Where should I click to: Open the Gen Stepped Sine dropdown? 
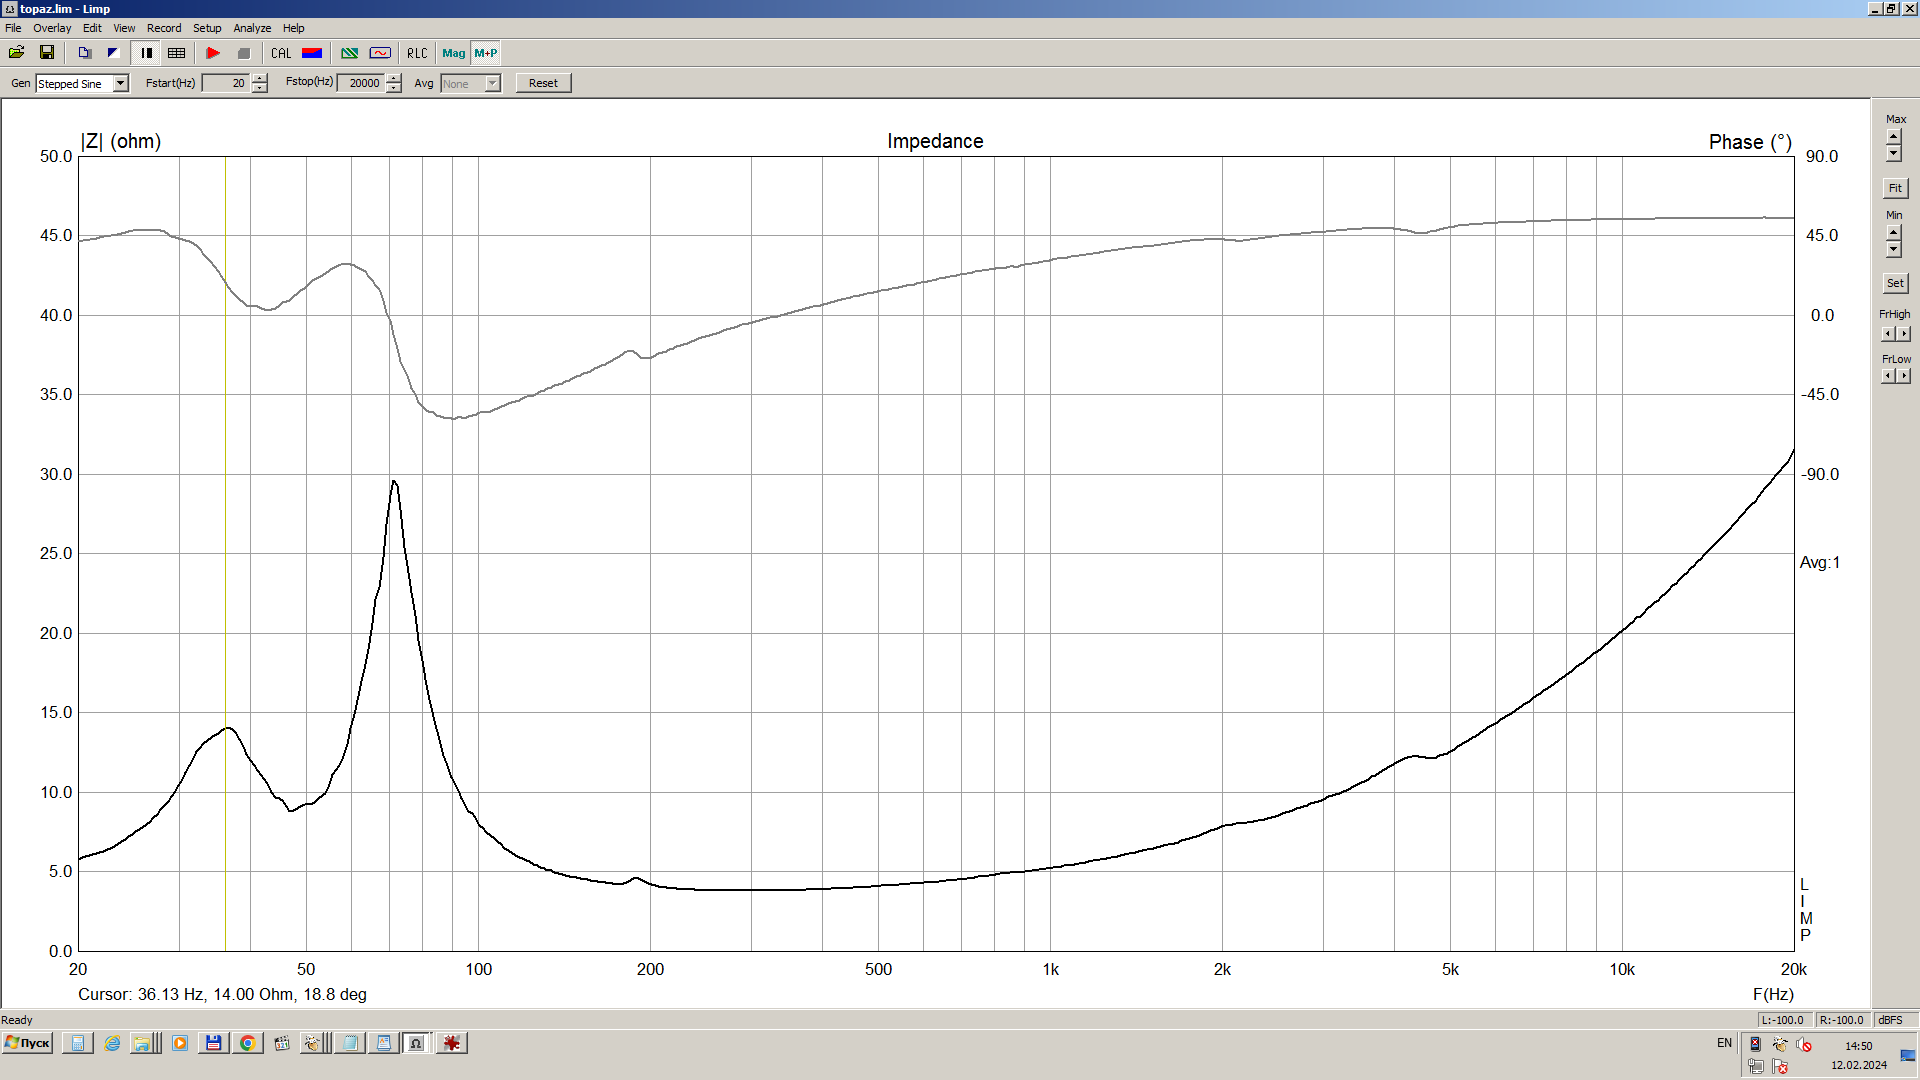(x=121, y=84)
